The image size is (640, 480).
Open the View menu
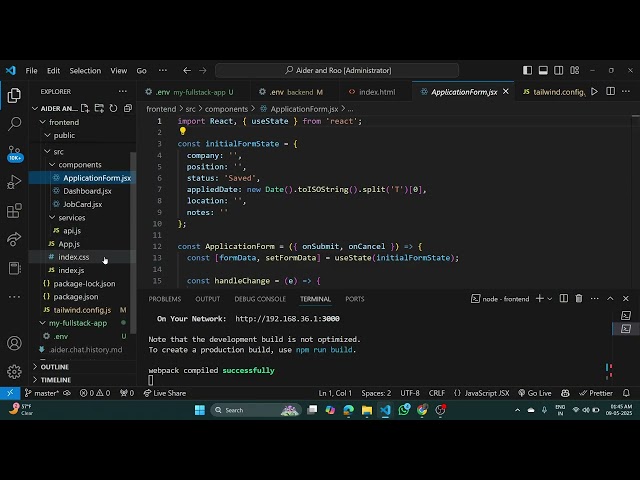tap(119, 71)
